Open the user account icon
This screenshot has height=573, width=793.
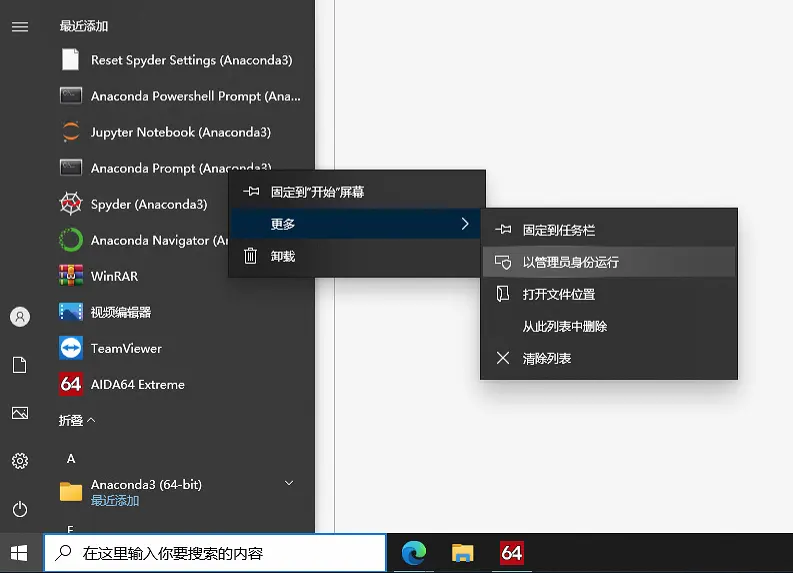tap(20, 317)
